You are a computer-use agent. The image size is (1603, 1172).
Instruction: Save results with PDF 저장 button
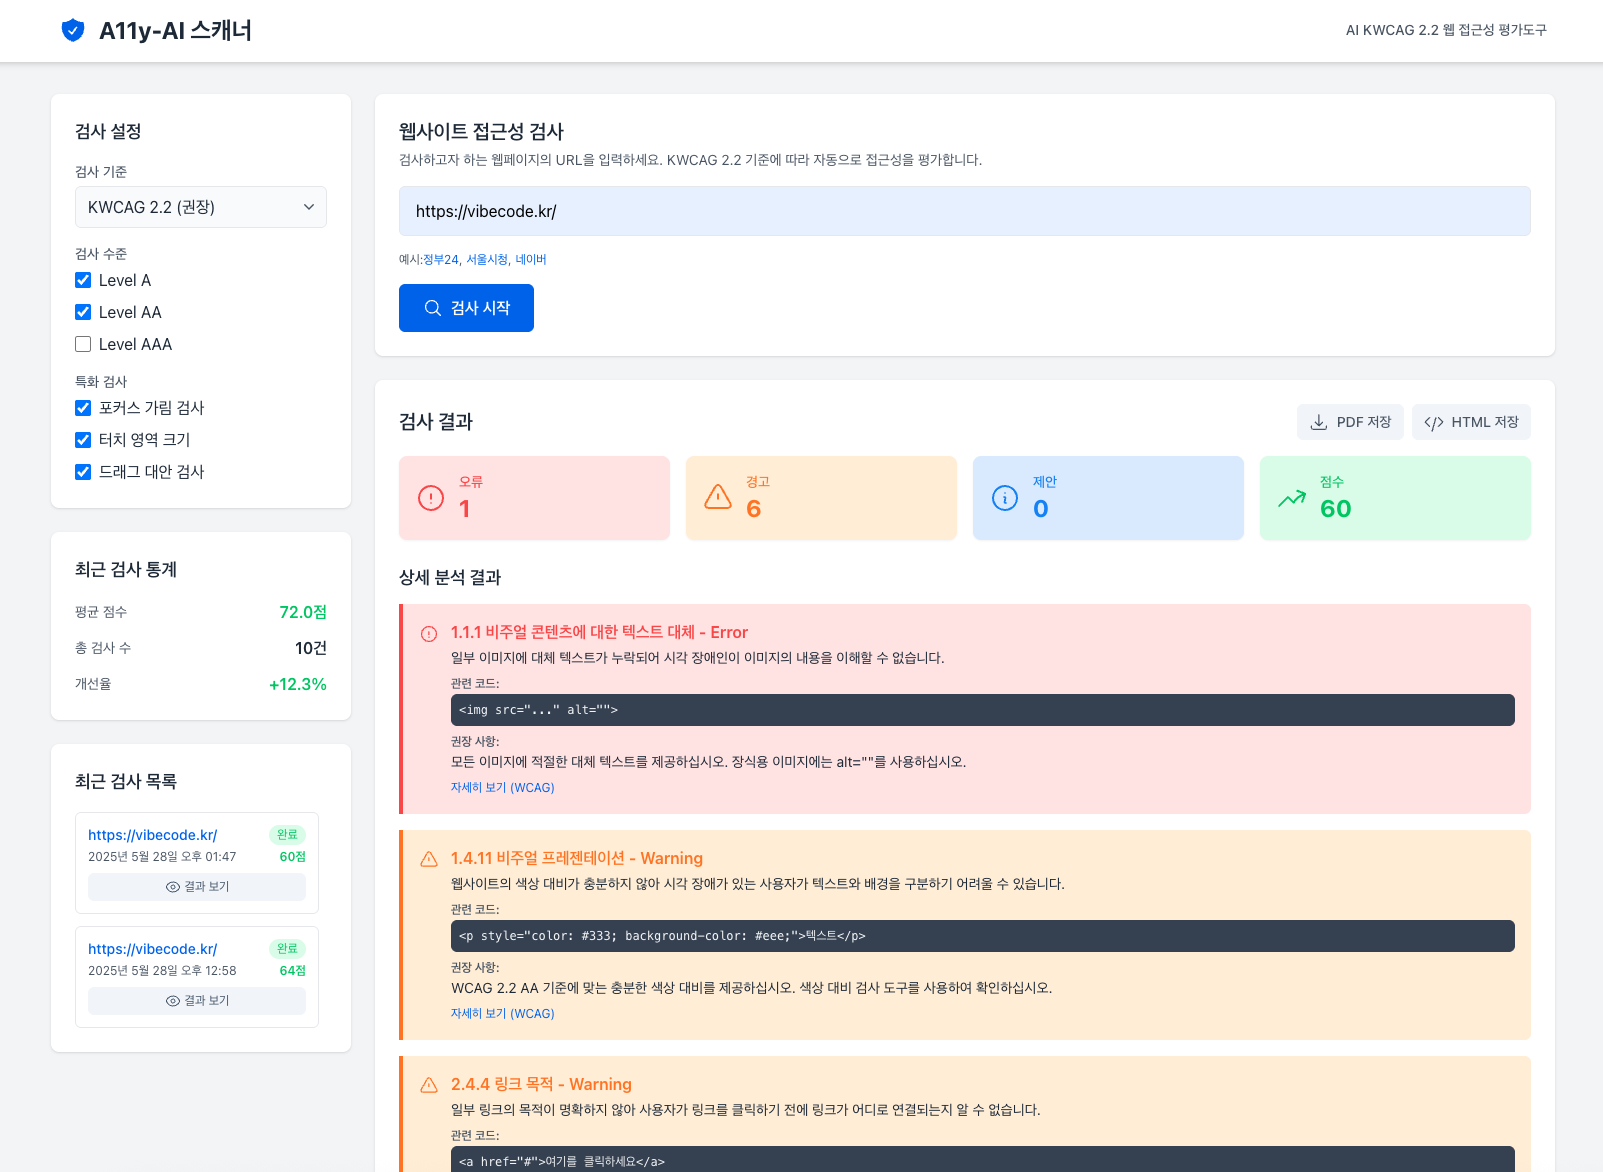click(1350, 422)
